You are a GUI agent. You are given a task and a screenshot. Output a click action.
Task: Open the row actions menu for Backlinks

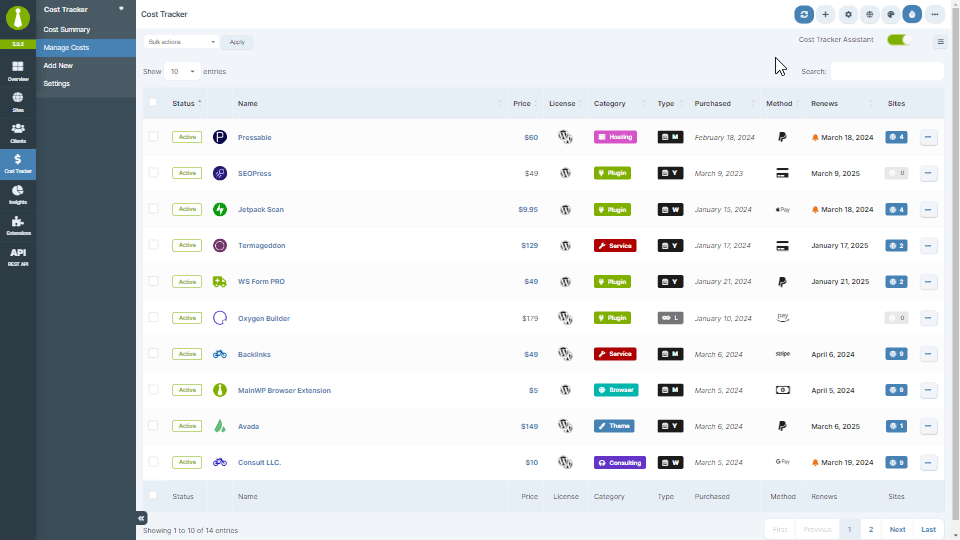point(928,354)
